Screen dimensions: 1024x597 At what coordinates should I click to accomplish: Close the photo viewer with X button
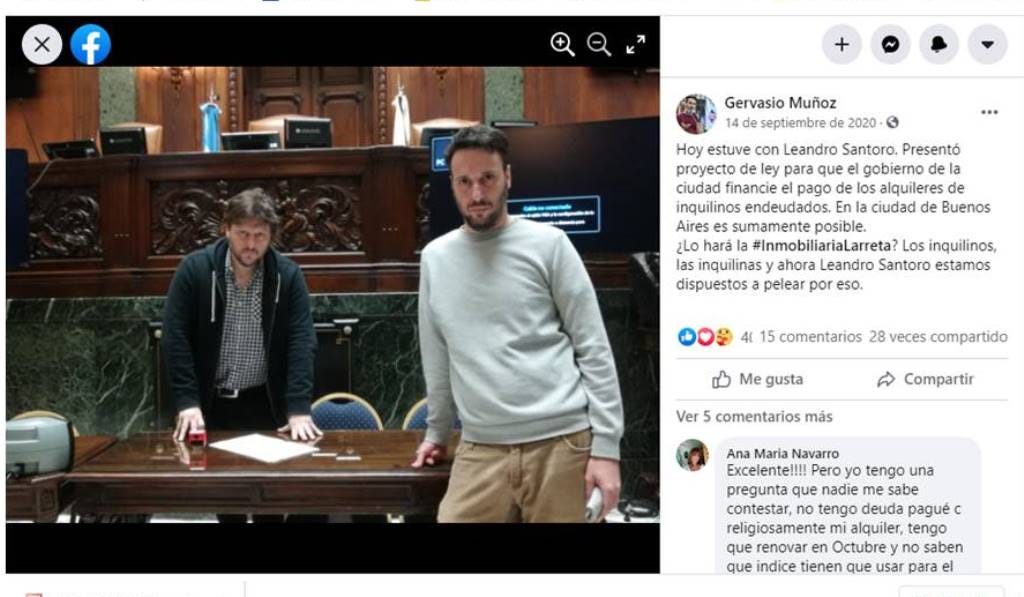tap(42, 44)
